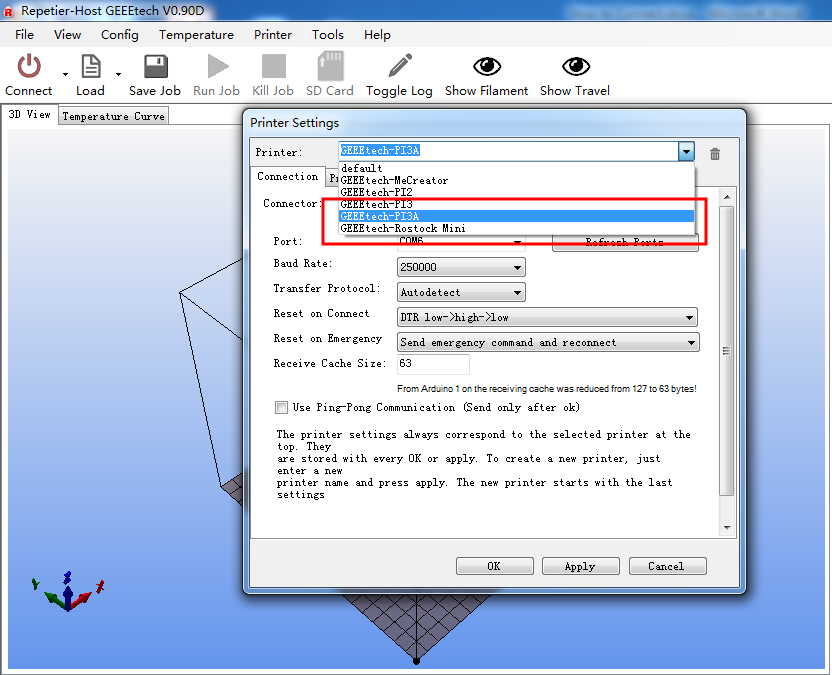Image resolution: width=832 pixels, height=675 pixels.
Task: Click the Printer name text field
Action: [508, 151]
